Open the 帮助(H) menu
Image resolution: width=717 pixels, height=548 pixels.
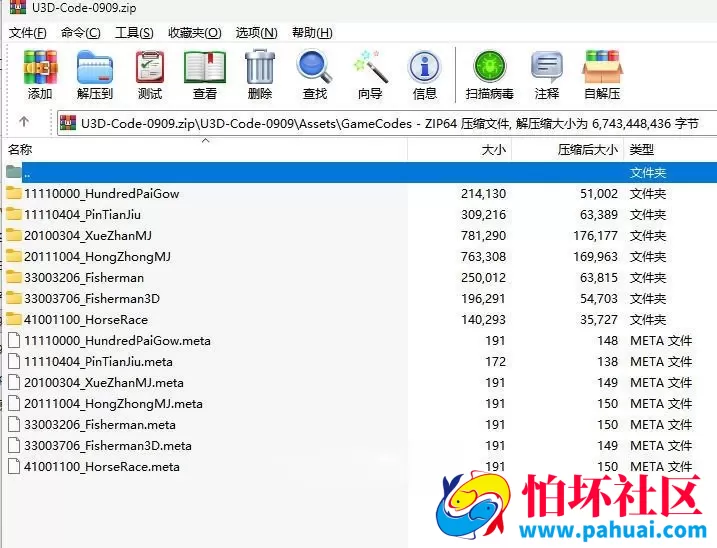tap(312, 33)
